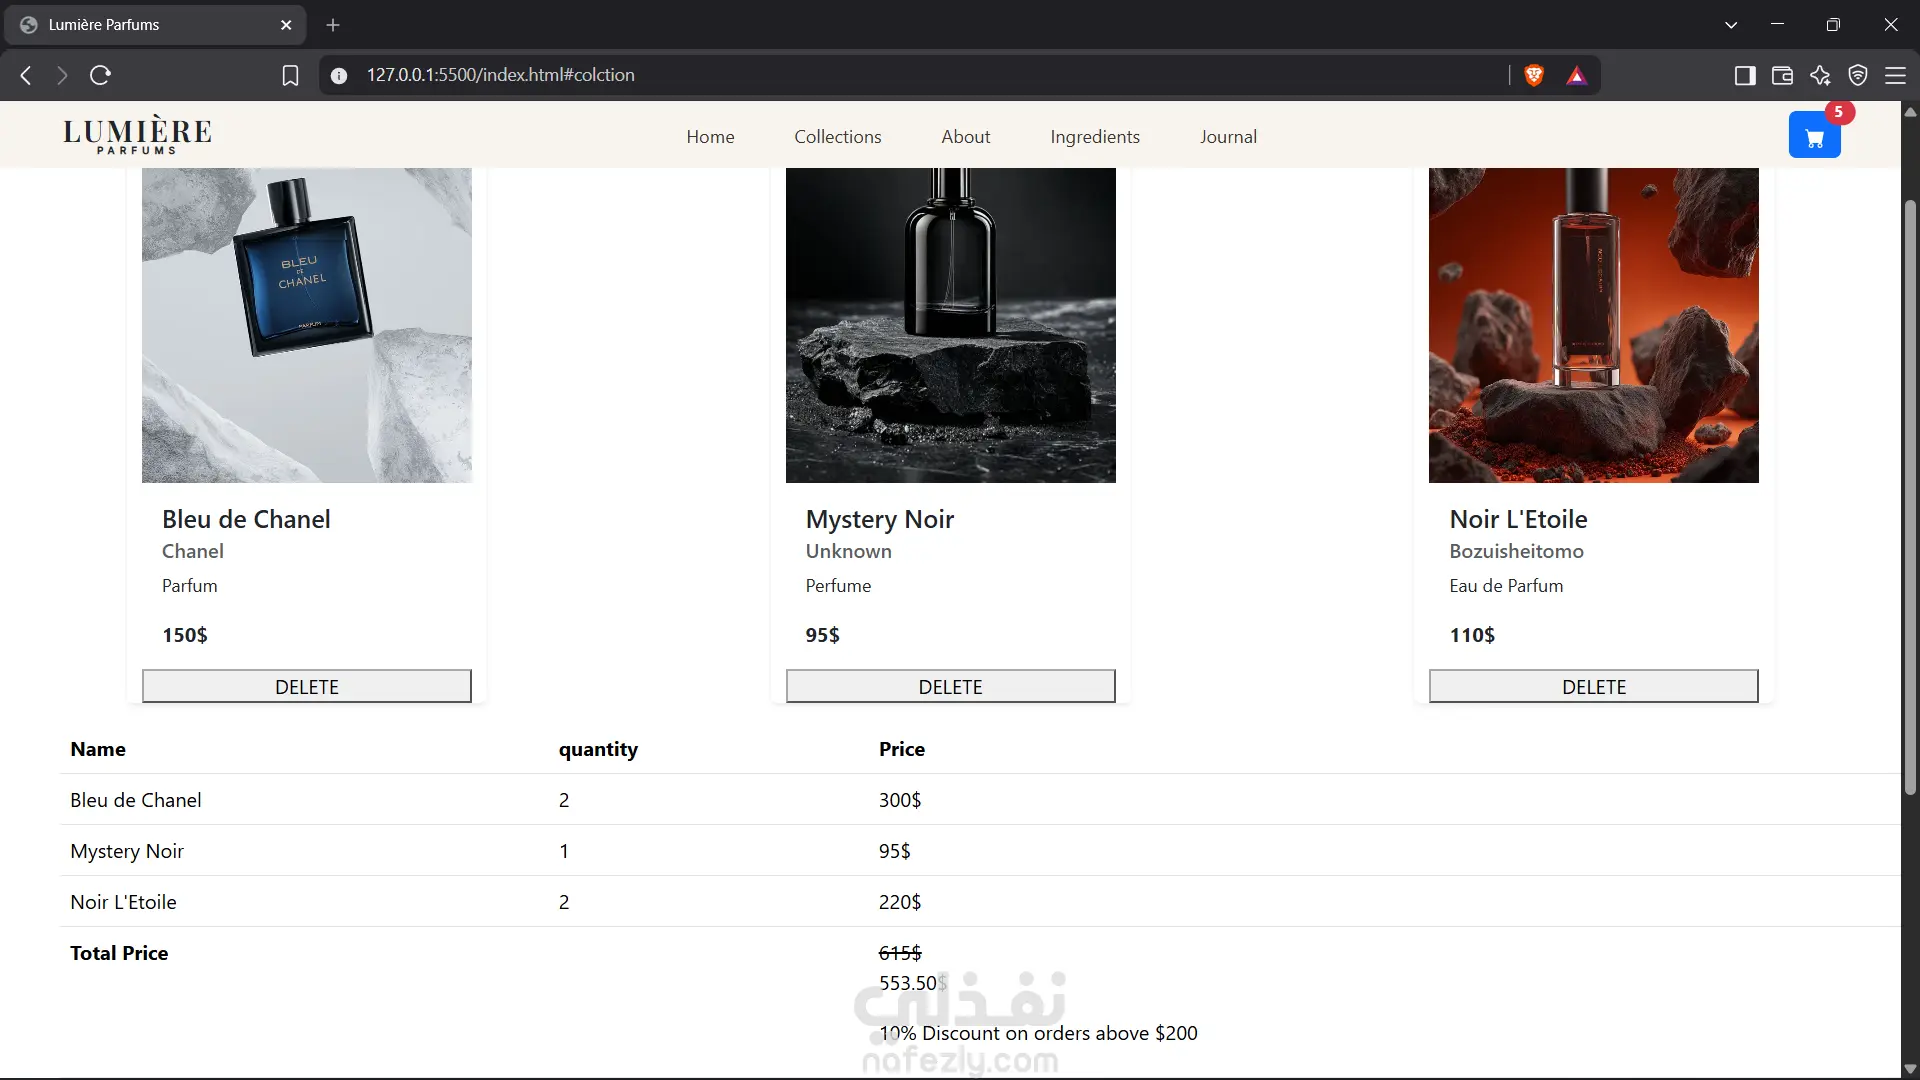Image resolution: width=1920 pixels, height=1080 pixels.
Task: Click the 150$ price on the card
Action: pos(185,635)
